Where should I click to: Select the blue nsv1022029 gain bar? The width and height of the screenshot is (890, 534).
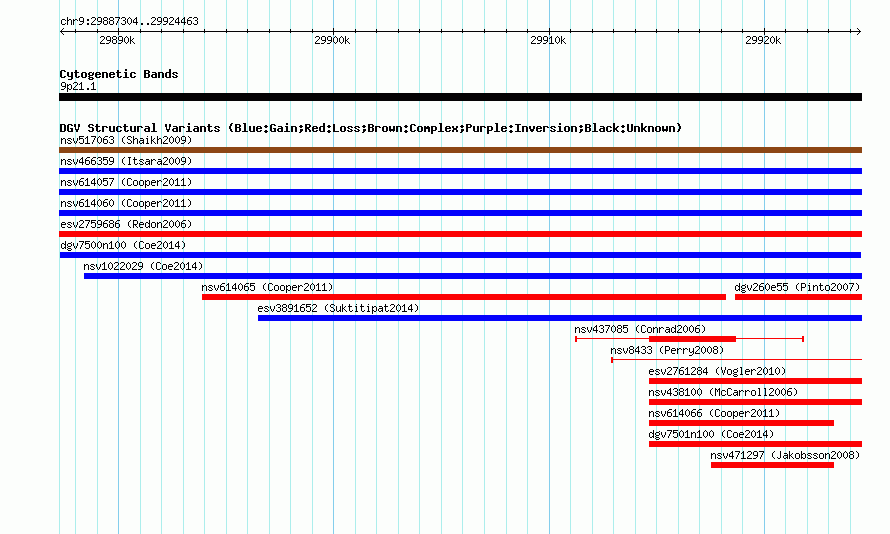click(473, 276)
